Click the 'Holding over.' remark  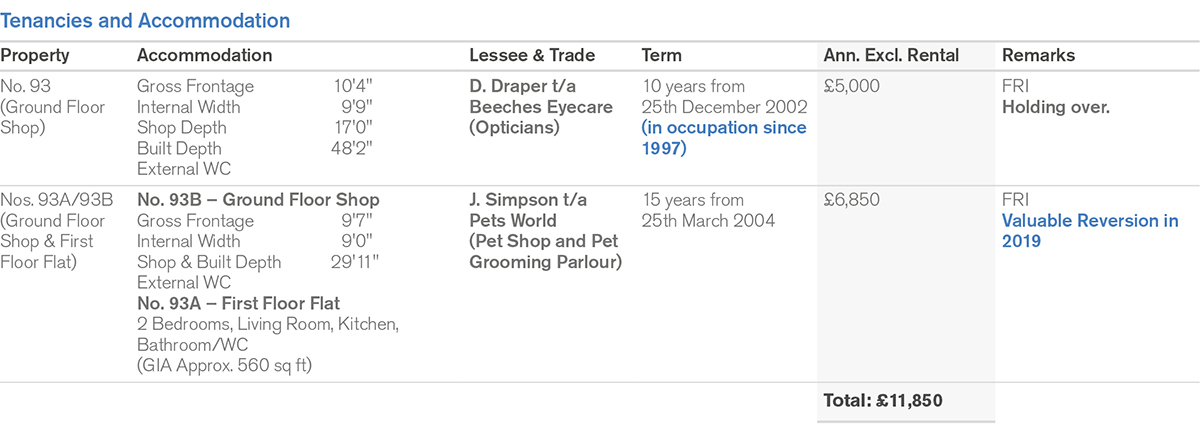point(1055,107)
